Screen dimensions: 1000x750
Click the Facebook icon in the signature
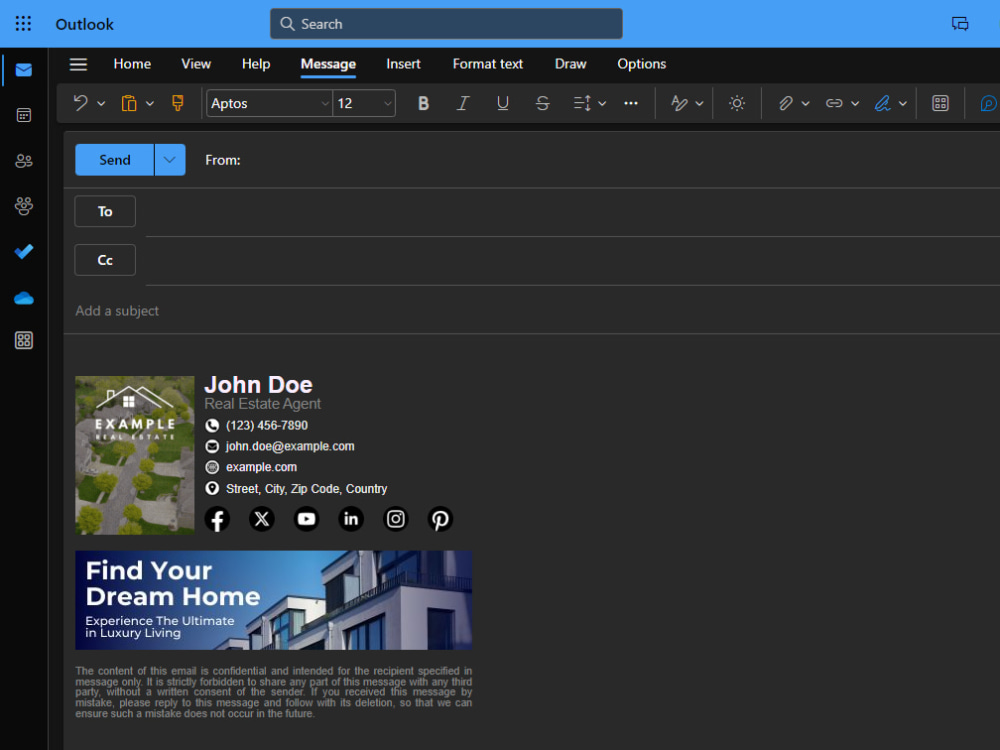(x=217, y=519)
